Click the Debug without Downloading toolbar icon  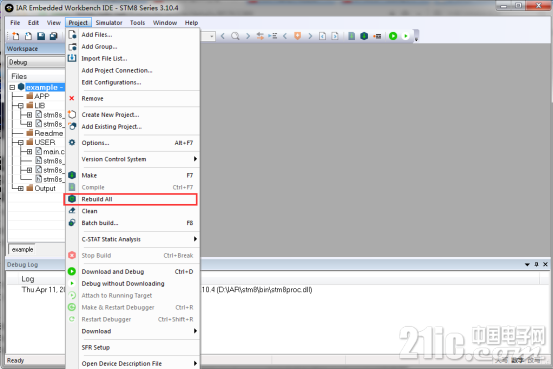(x=406, y=36)
